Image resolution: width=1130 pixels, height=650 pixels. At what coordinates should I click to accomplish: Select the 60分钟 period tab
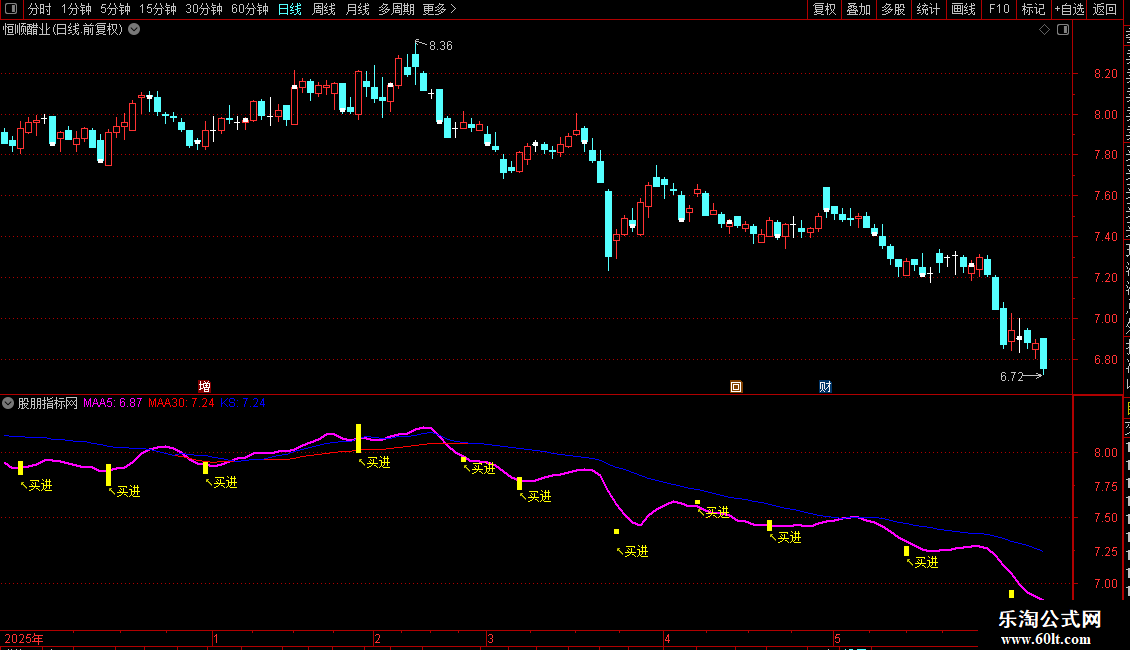click(x=250, y=9)
